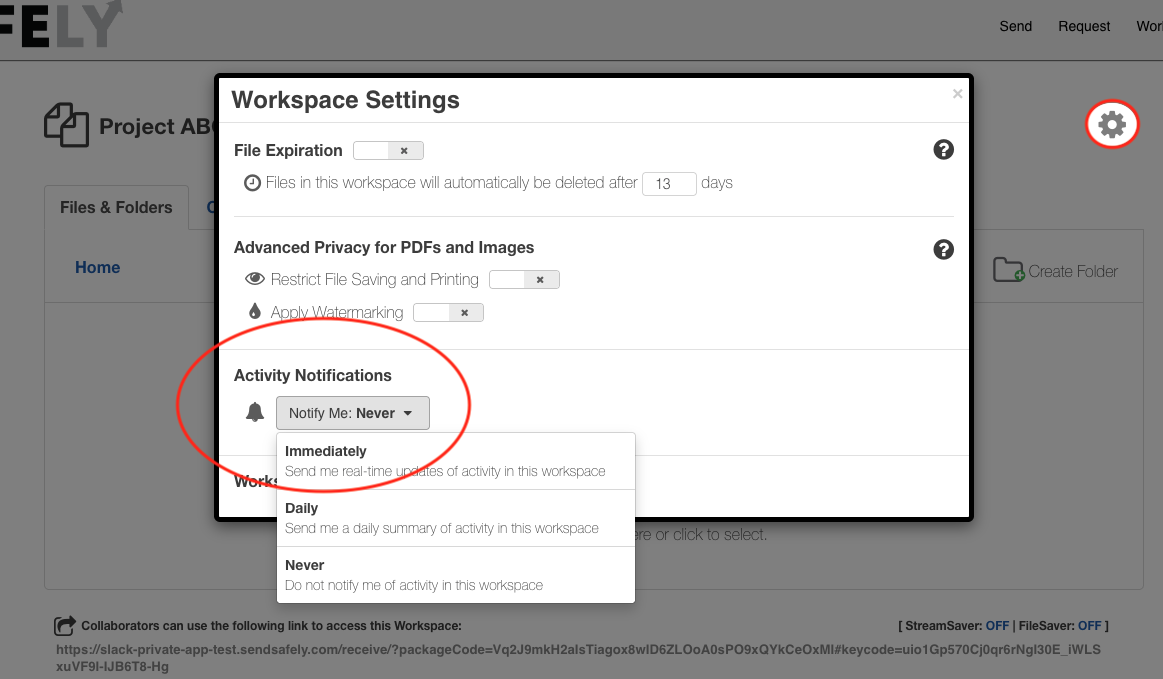Switch to Files & Folders tab

[x=116, y=208]
